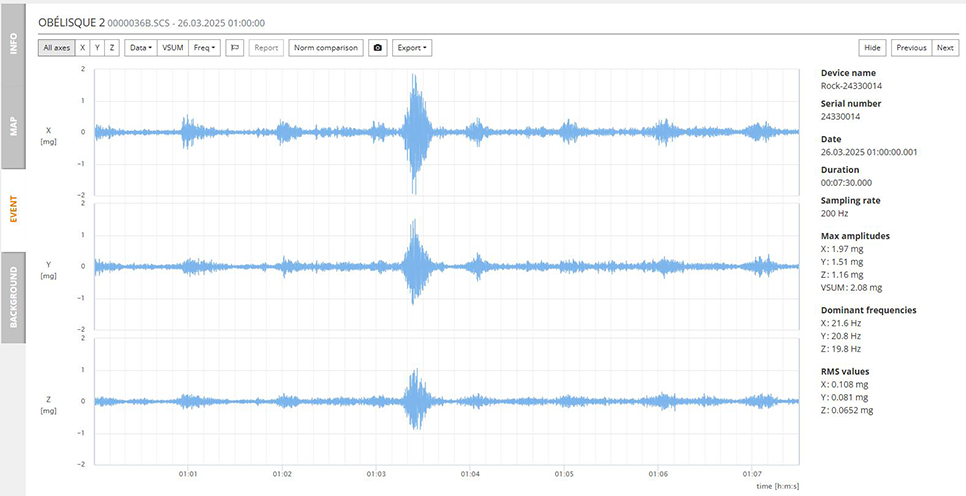Click the 01:01 time axis label

188,475
